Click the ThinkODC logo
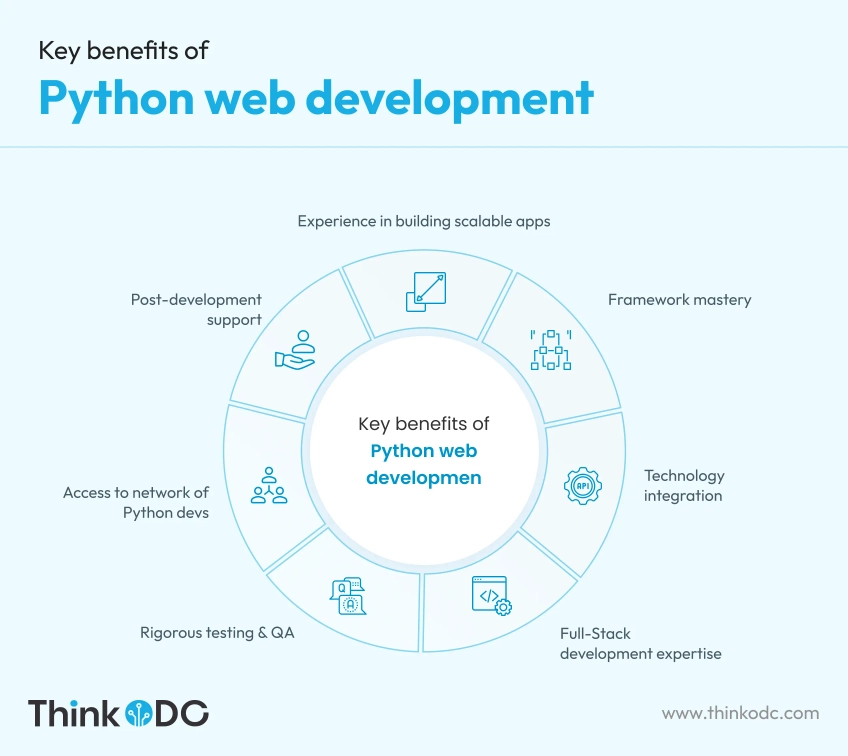Viewport: 848px width, 756px height. point(118,713)
